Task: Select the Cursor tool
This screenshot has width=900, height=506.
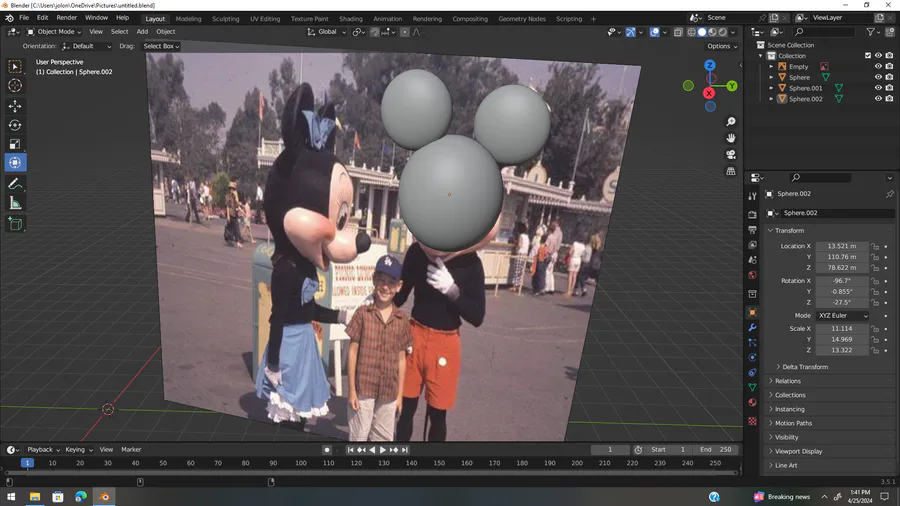Action: point(15,85)
